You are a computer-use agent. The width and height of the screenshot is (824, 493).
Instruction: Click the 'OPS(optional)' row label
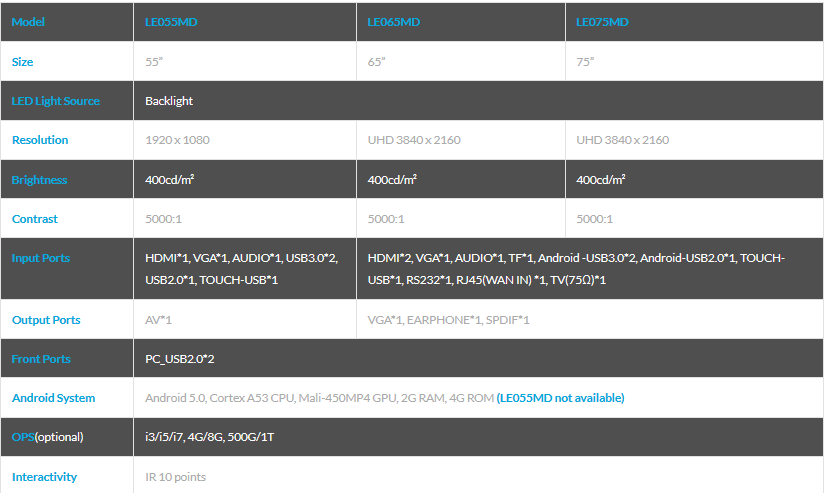47,437
